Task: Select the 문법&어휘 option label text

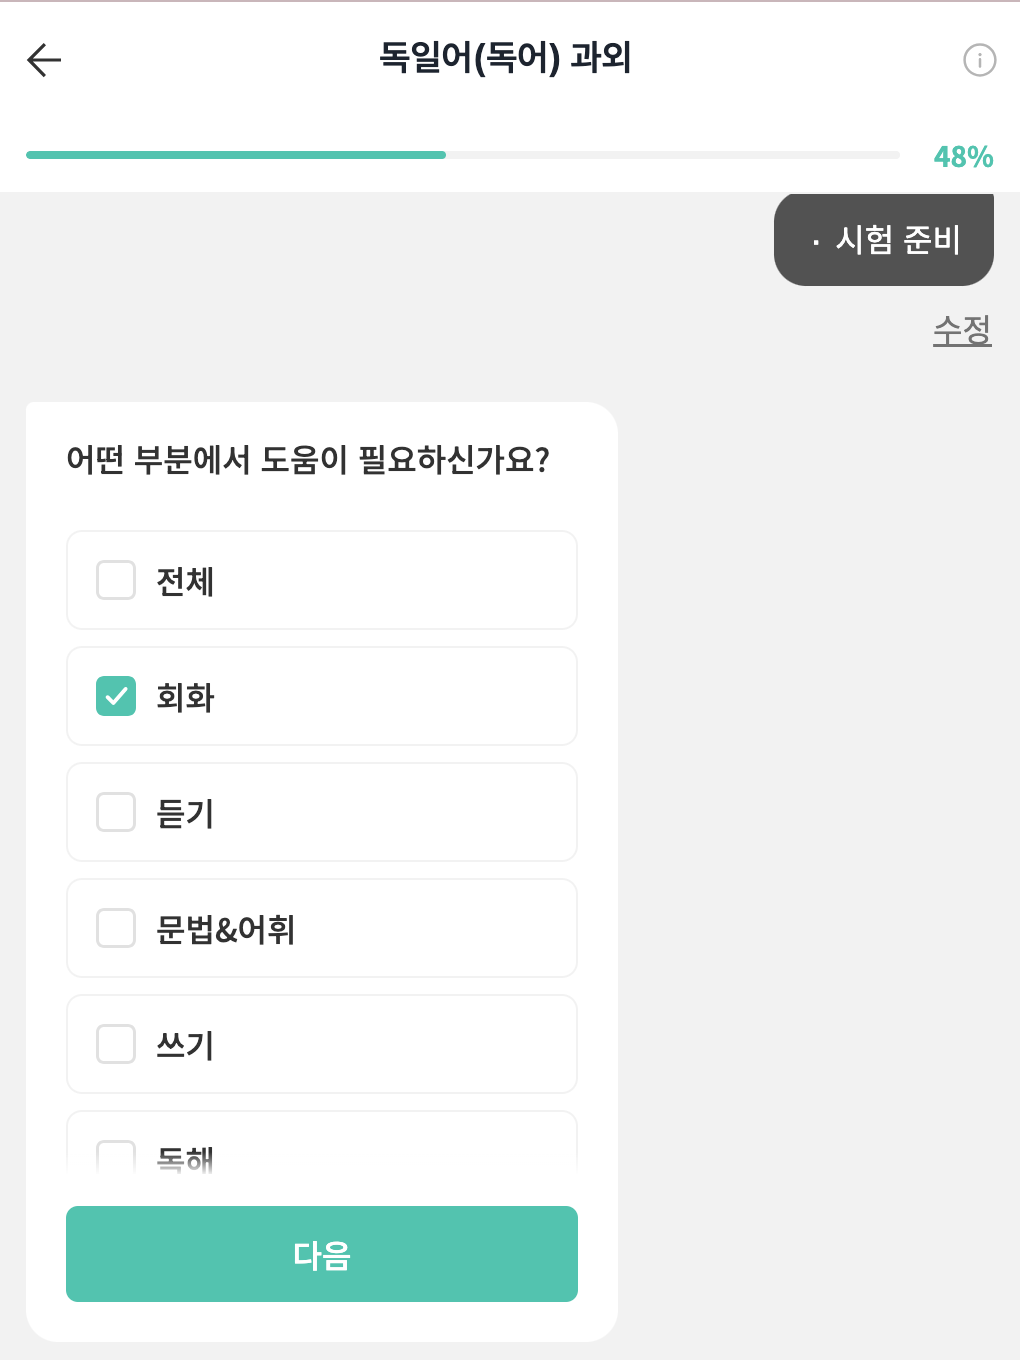Action: 225,929
